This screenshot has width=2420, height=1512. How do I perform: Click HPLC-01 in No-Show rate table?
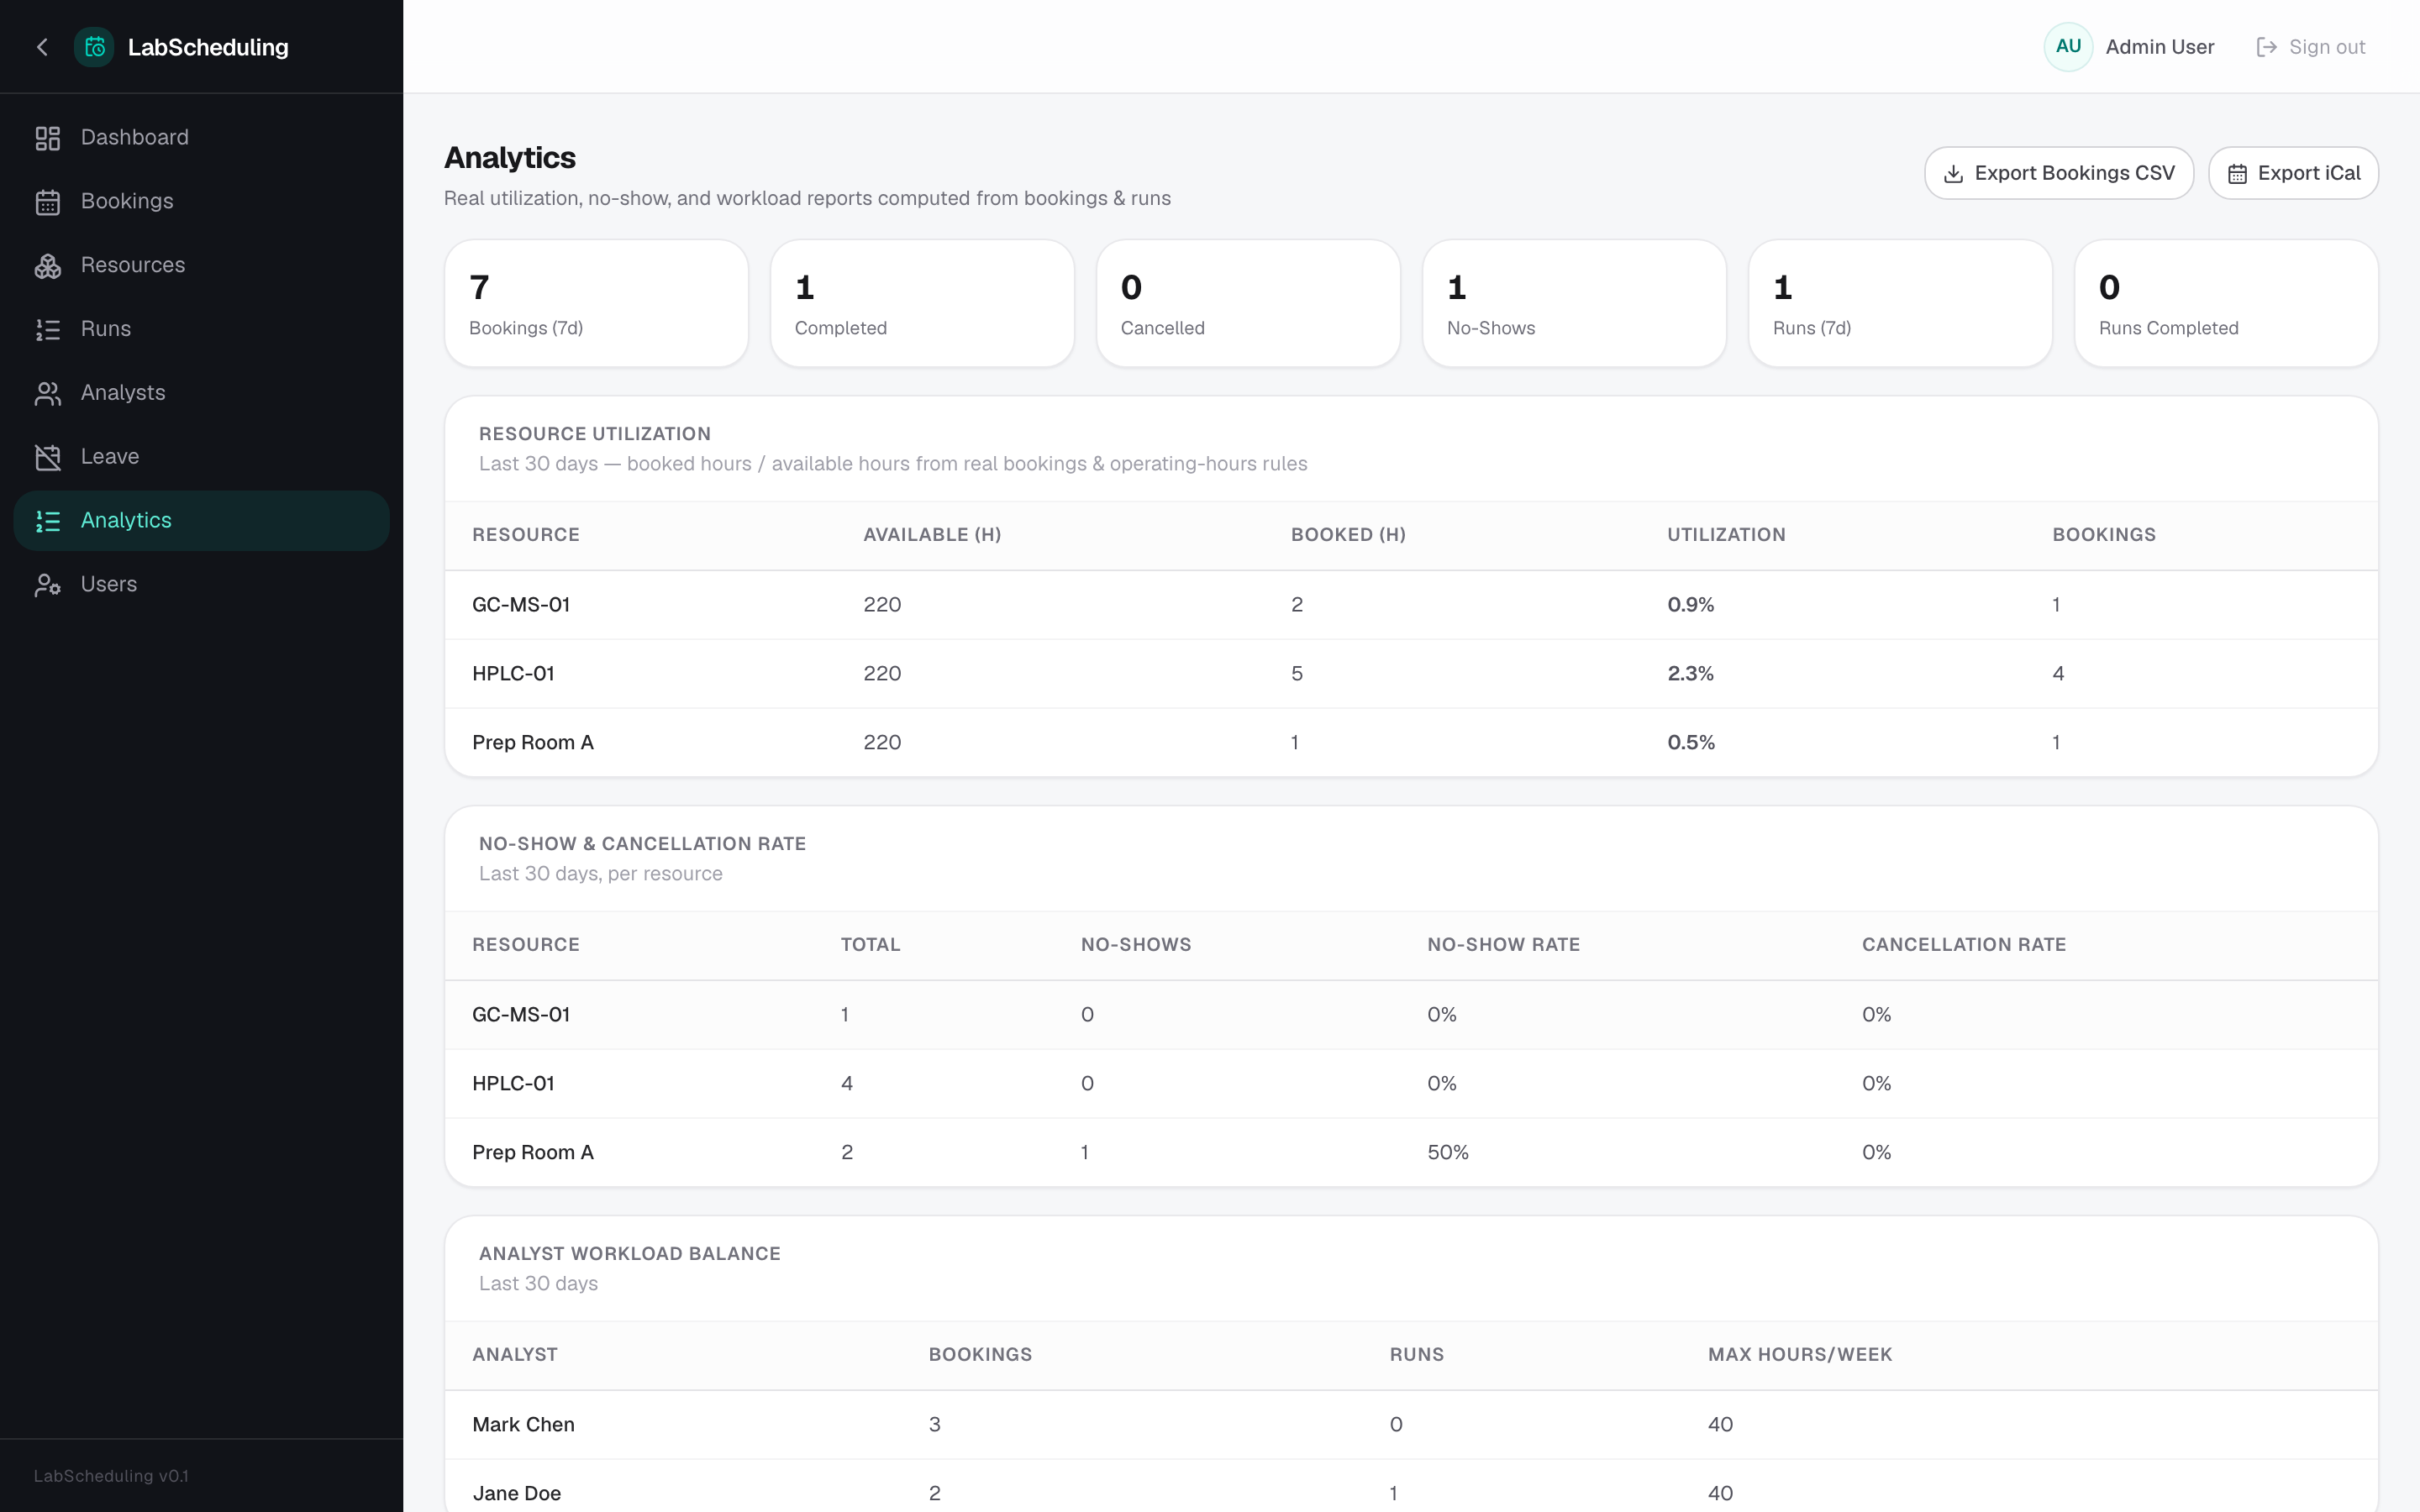pyautogui.click(x=513, y=1084)
